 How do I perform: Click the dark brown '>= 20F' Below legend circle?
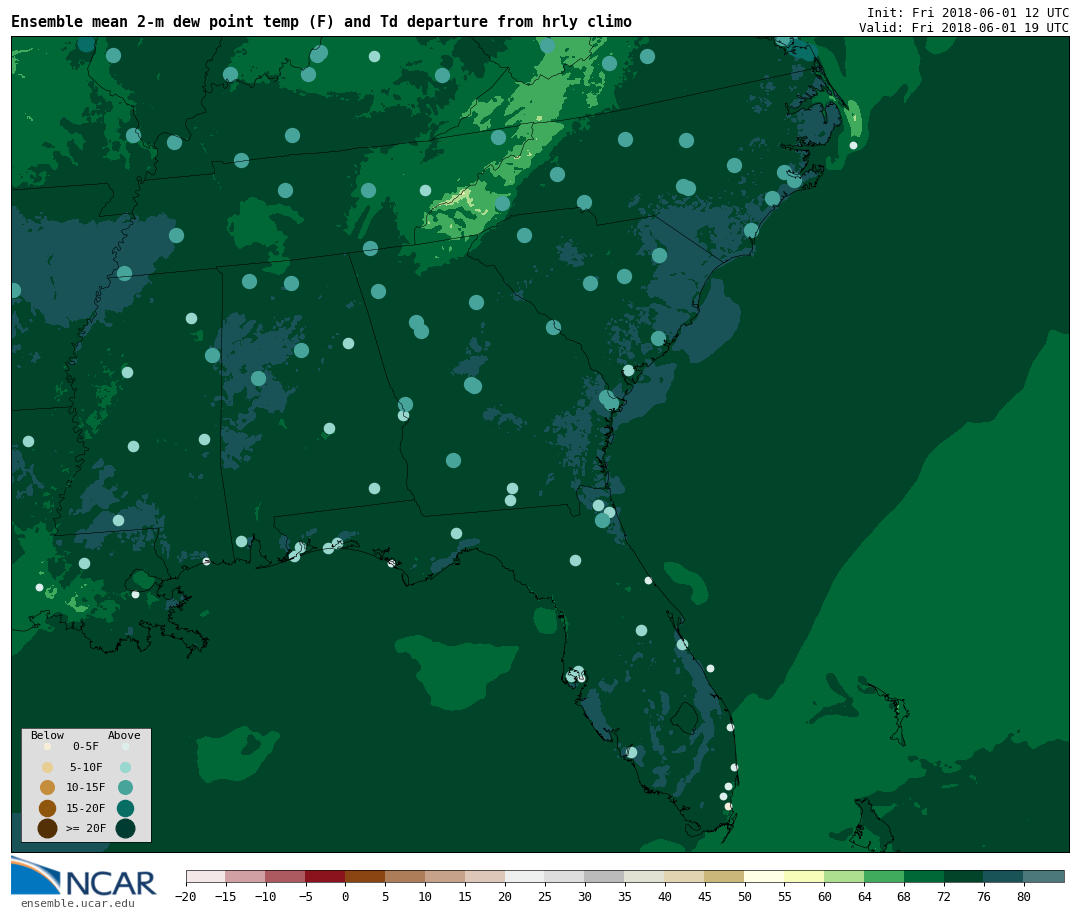(47, 828)
